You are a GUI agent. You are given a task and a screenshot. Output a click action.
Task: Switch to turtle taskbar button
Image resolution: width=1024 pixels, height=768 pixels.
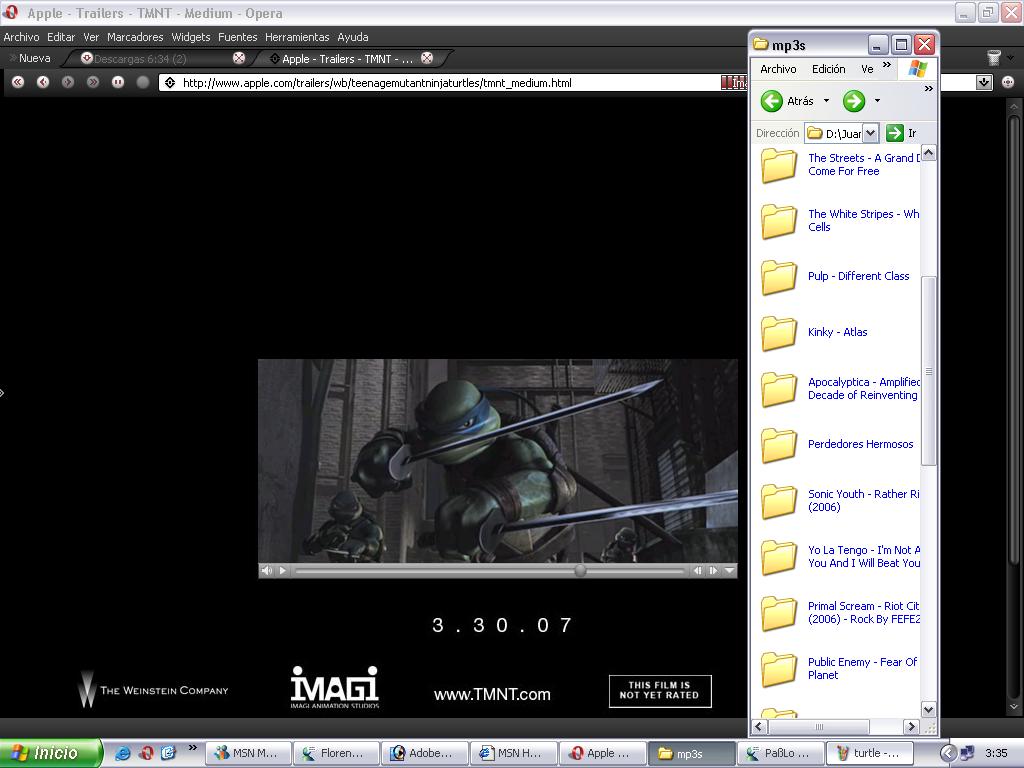870,753
